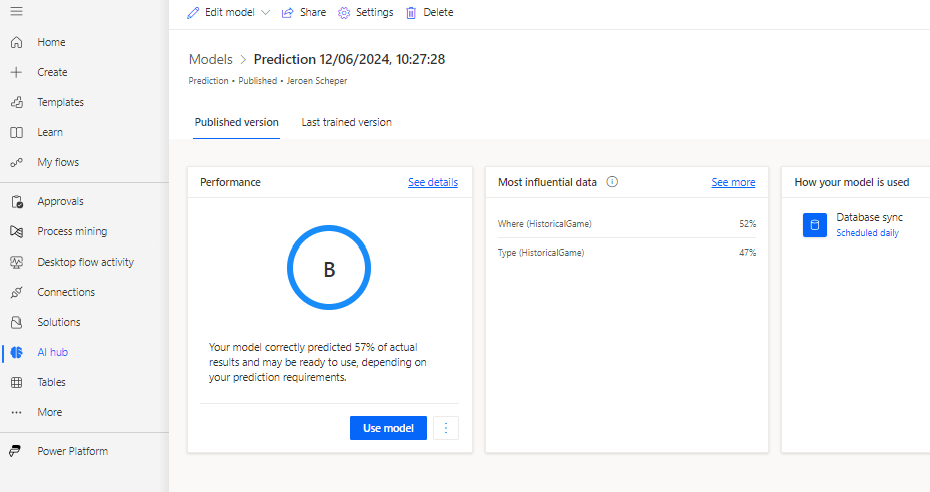The height and width of the screenshot is (492, 930).
Task: Open the vertical dots menu beside Use model
Action: point(446,428)
